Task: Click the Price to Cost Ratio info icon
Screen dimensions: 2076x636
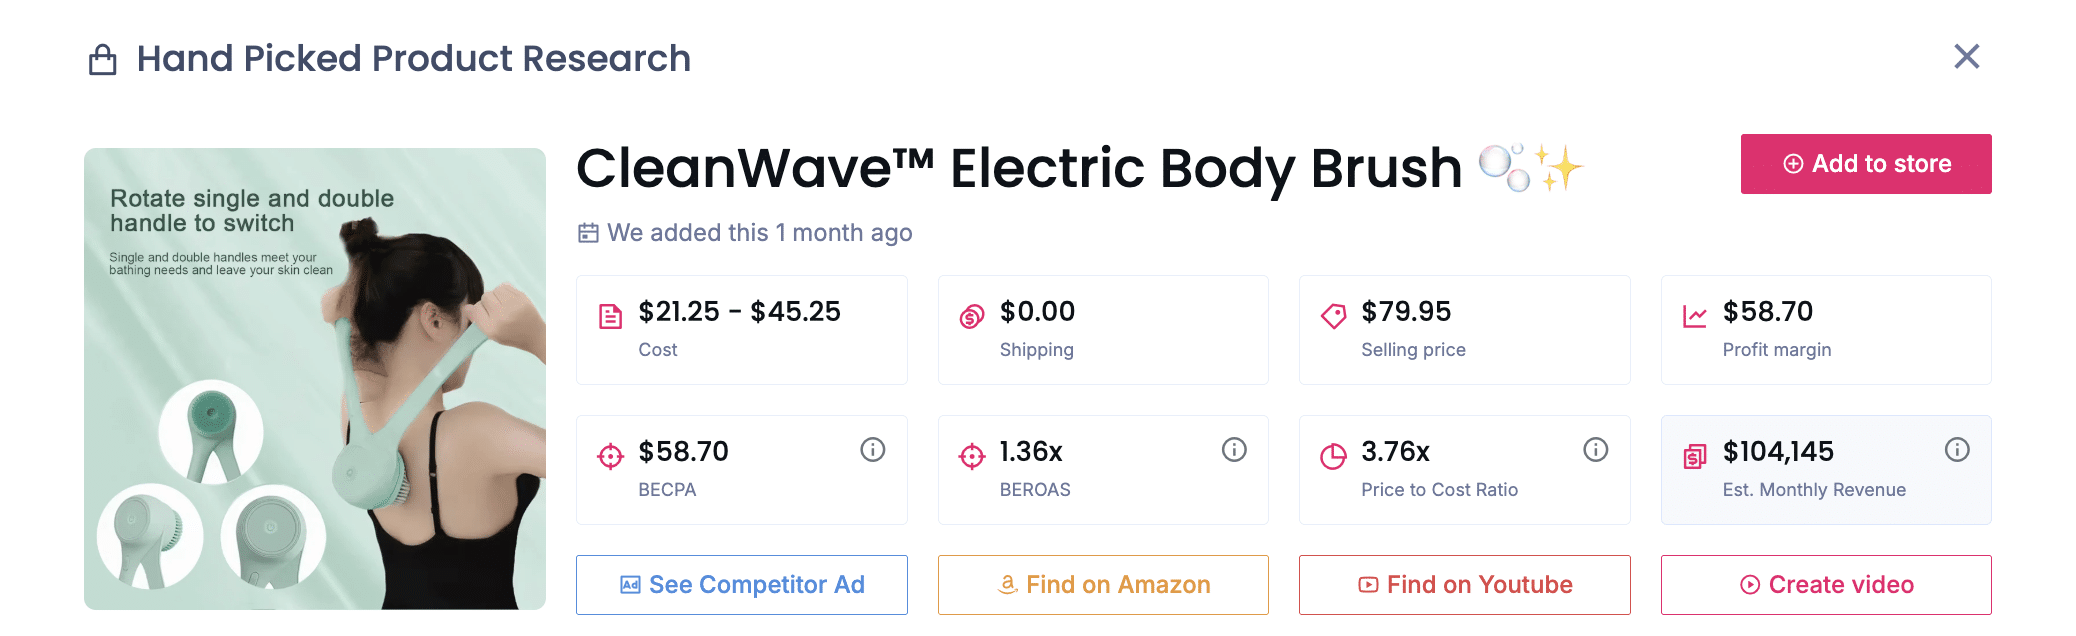Action: [1594, 450]
